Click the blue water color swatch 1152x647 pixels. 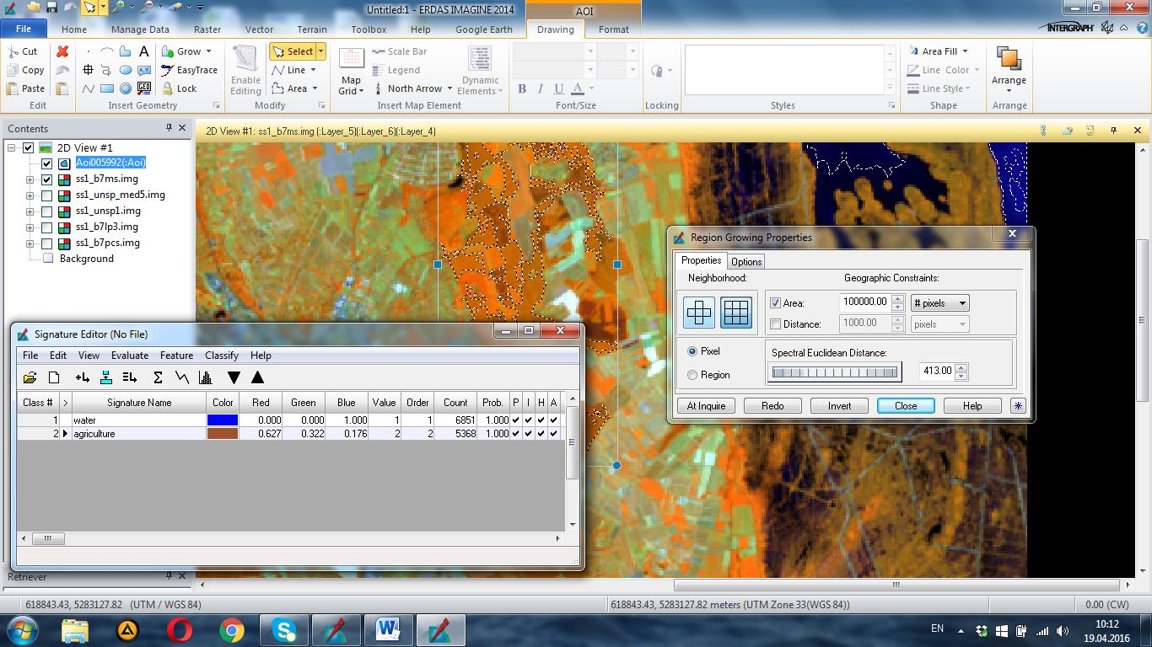pos(223,420)
